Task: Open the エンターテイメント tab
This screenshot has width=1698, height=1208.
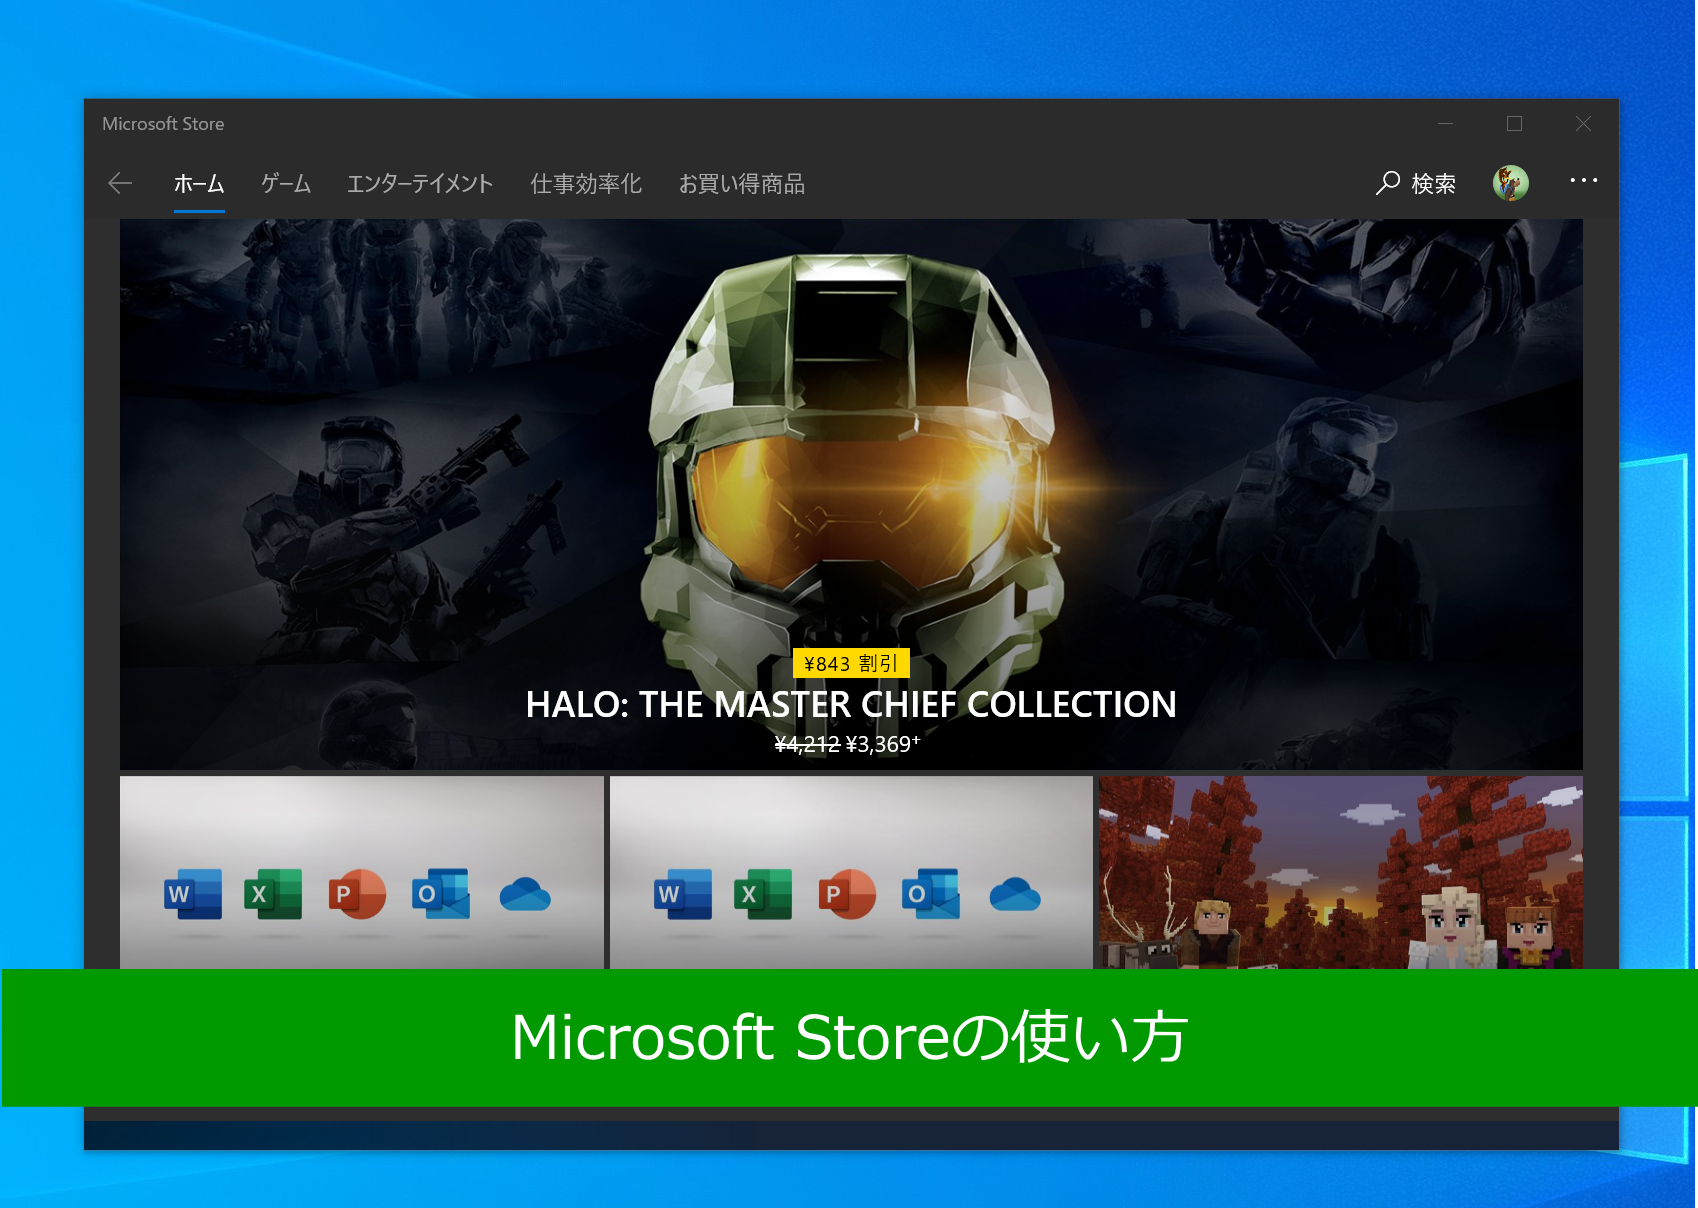Action: click(x=420, y=184)
